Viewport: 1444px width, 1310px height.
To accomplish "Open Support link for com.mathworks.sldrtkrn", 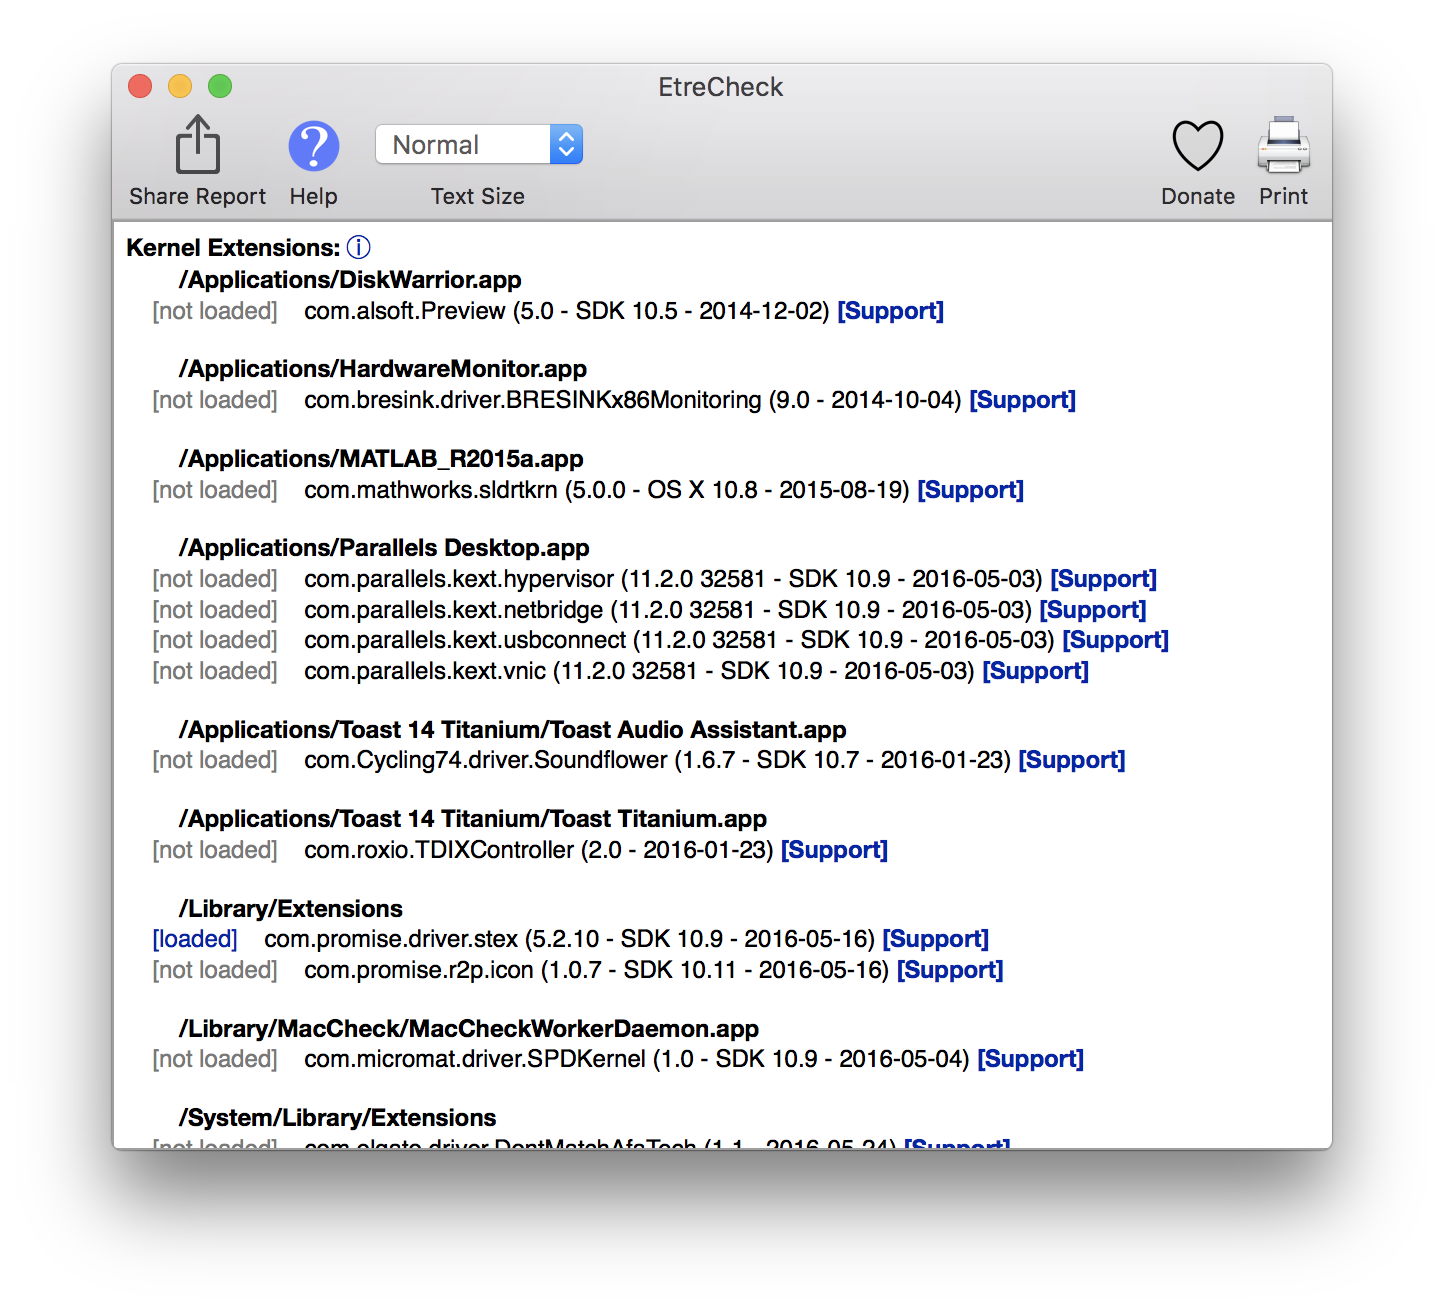I will point(969,489).
